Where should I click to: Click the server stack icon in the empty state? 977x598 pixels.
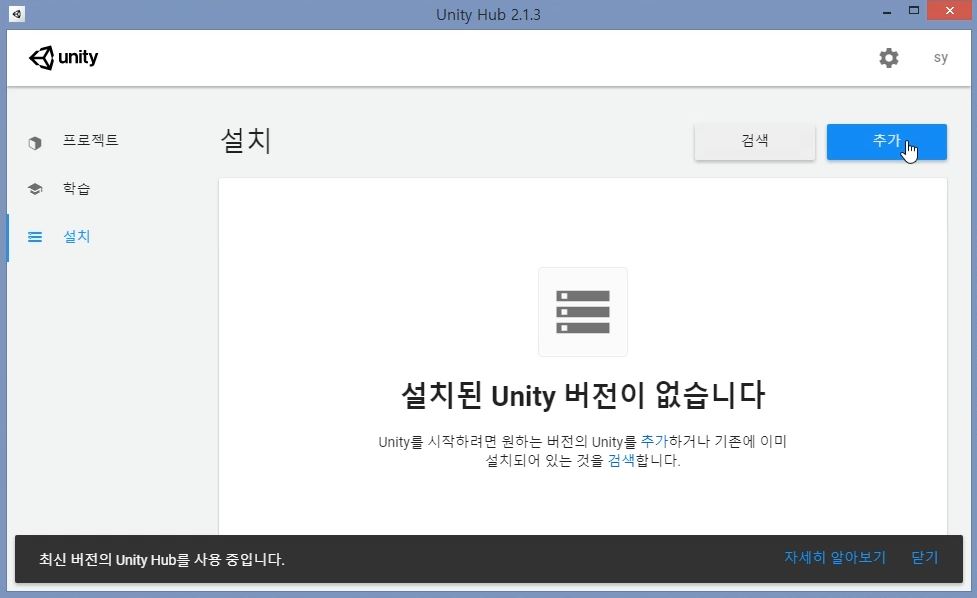tap(583, 311)
